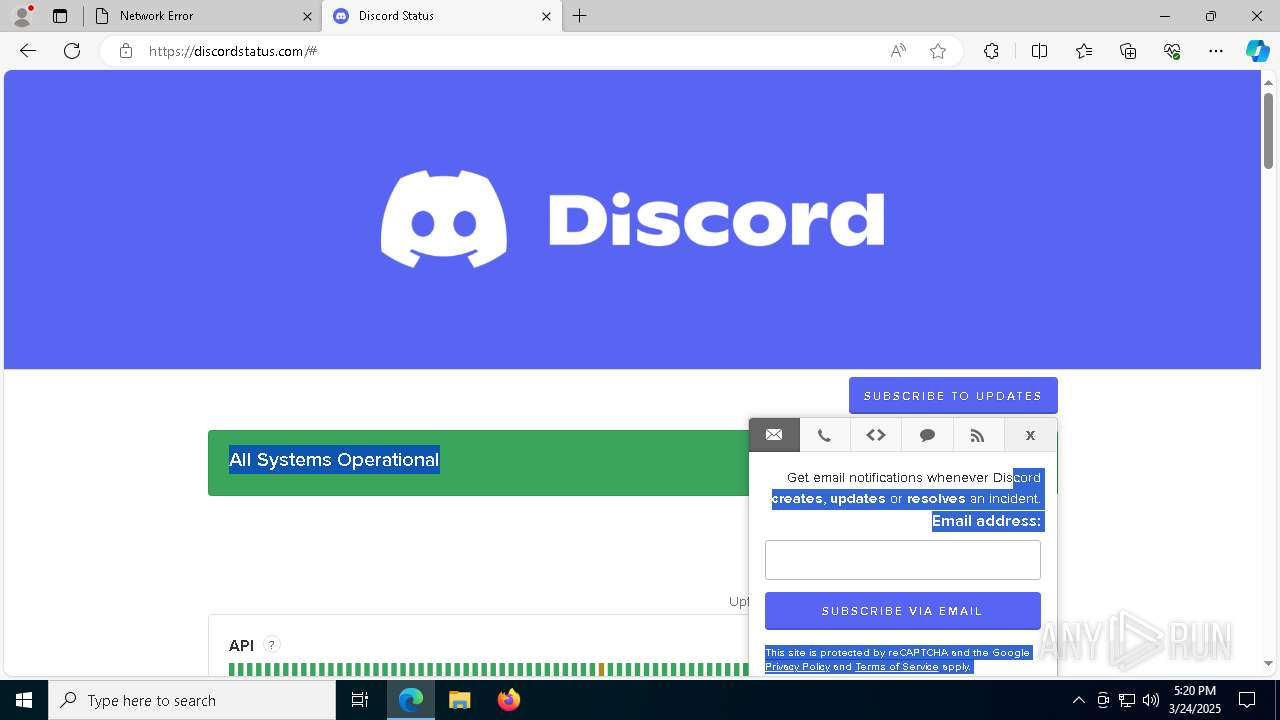Open the Copilot sidebar

(1258, 51)
